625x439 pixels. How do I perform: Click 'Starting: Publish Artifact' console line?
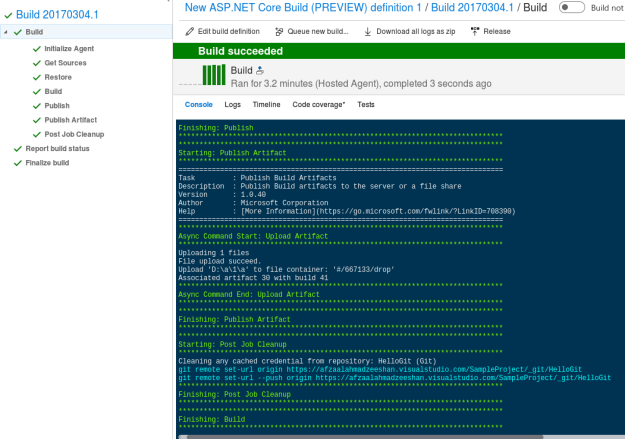[x=232, y=153]
